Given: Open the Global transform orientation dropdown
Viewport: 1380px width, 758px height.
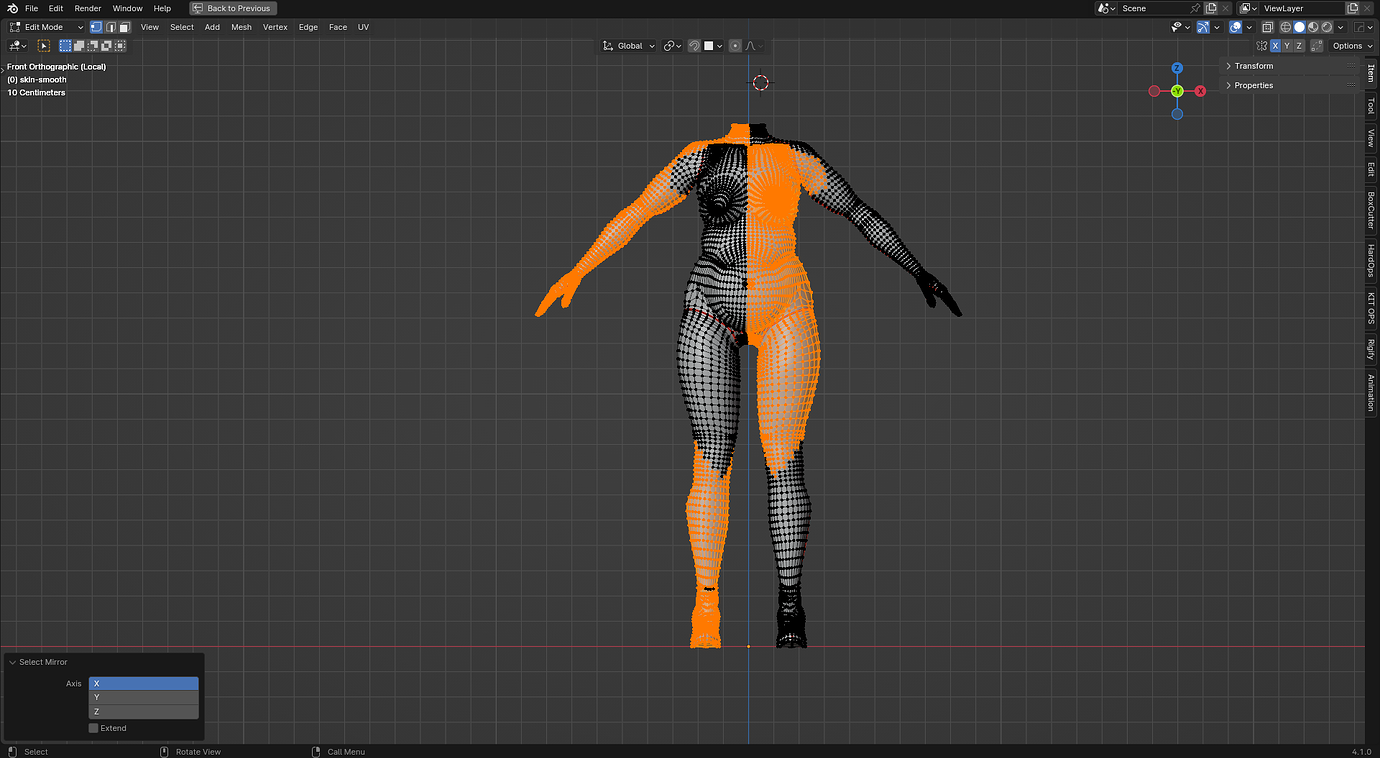Looking at the screenshot, I should (x=629, y=46).
